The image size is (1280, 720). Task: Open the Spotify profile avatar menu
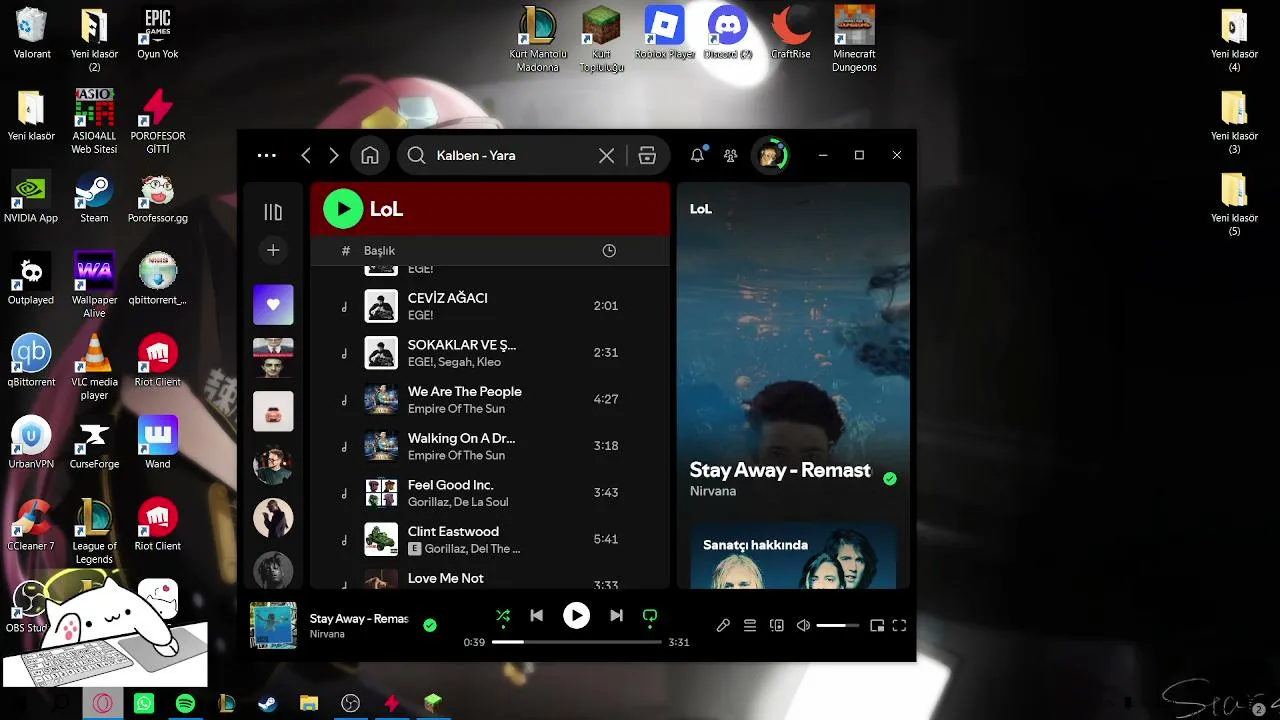pyautogui.click(x=770, y=155)
